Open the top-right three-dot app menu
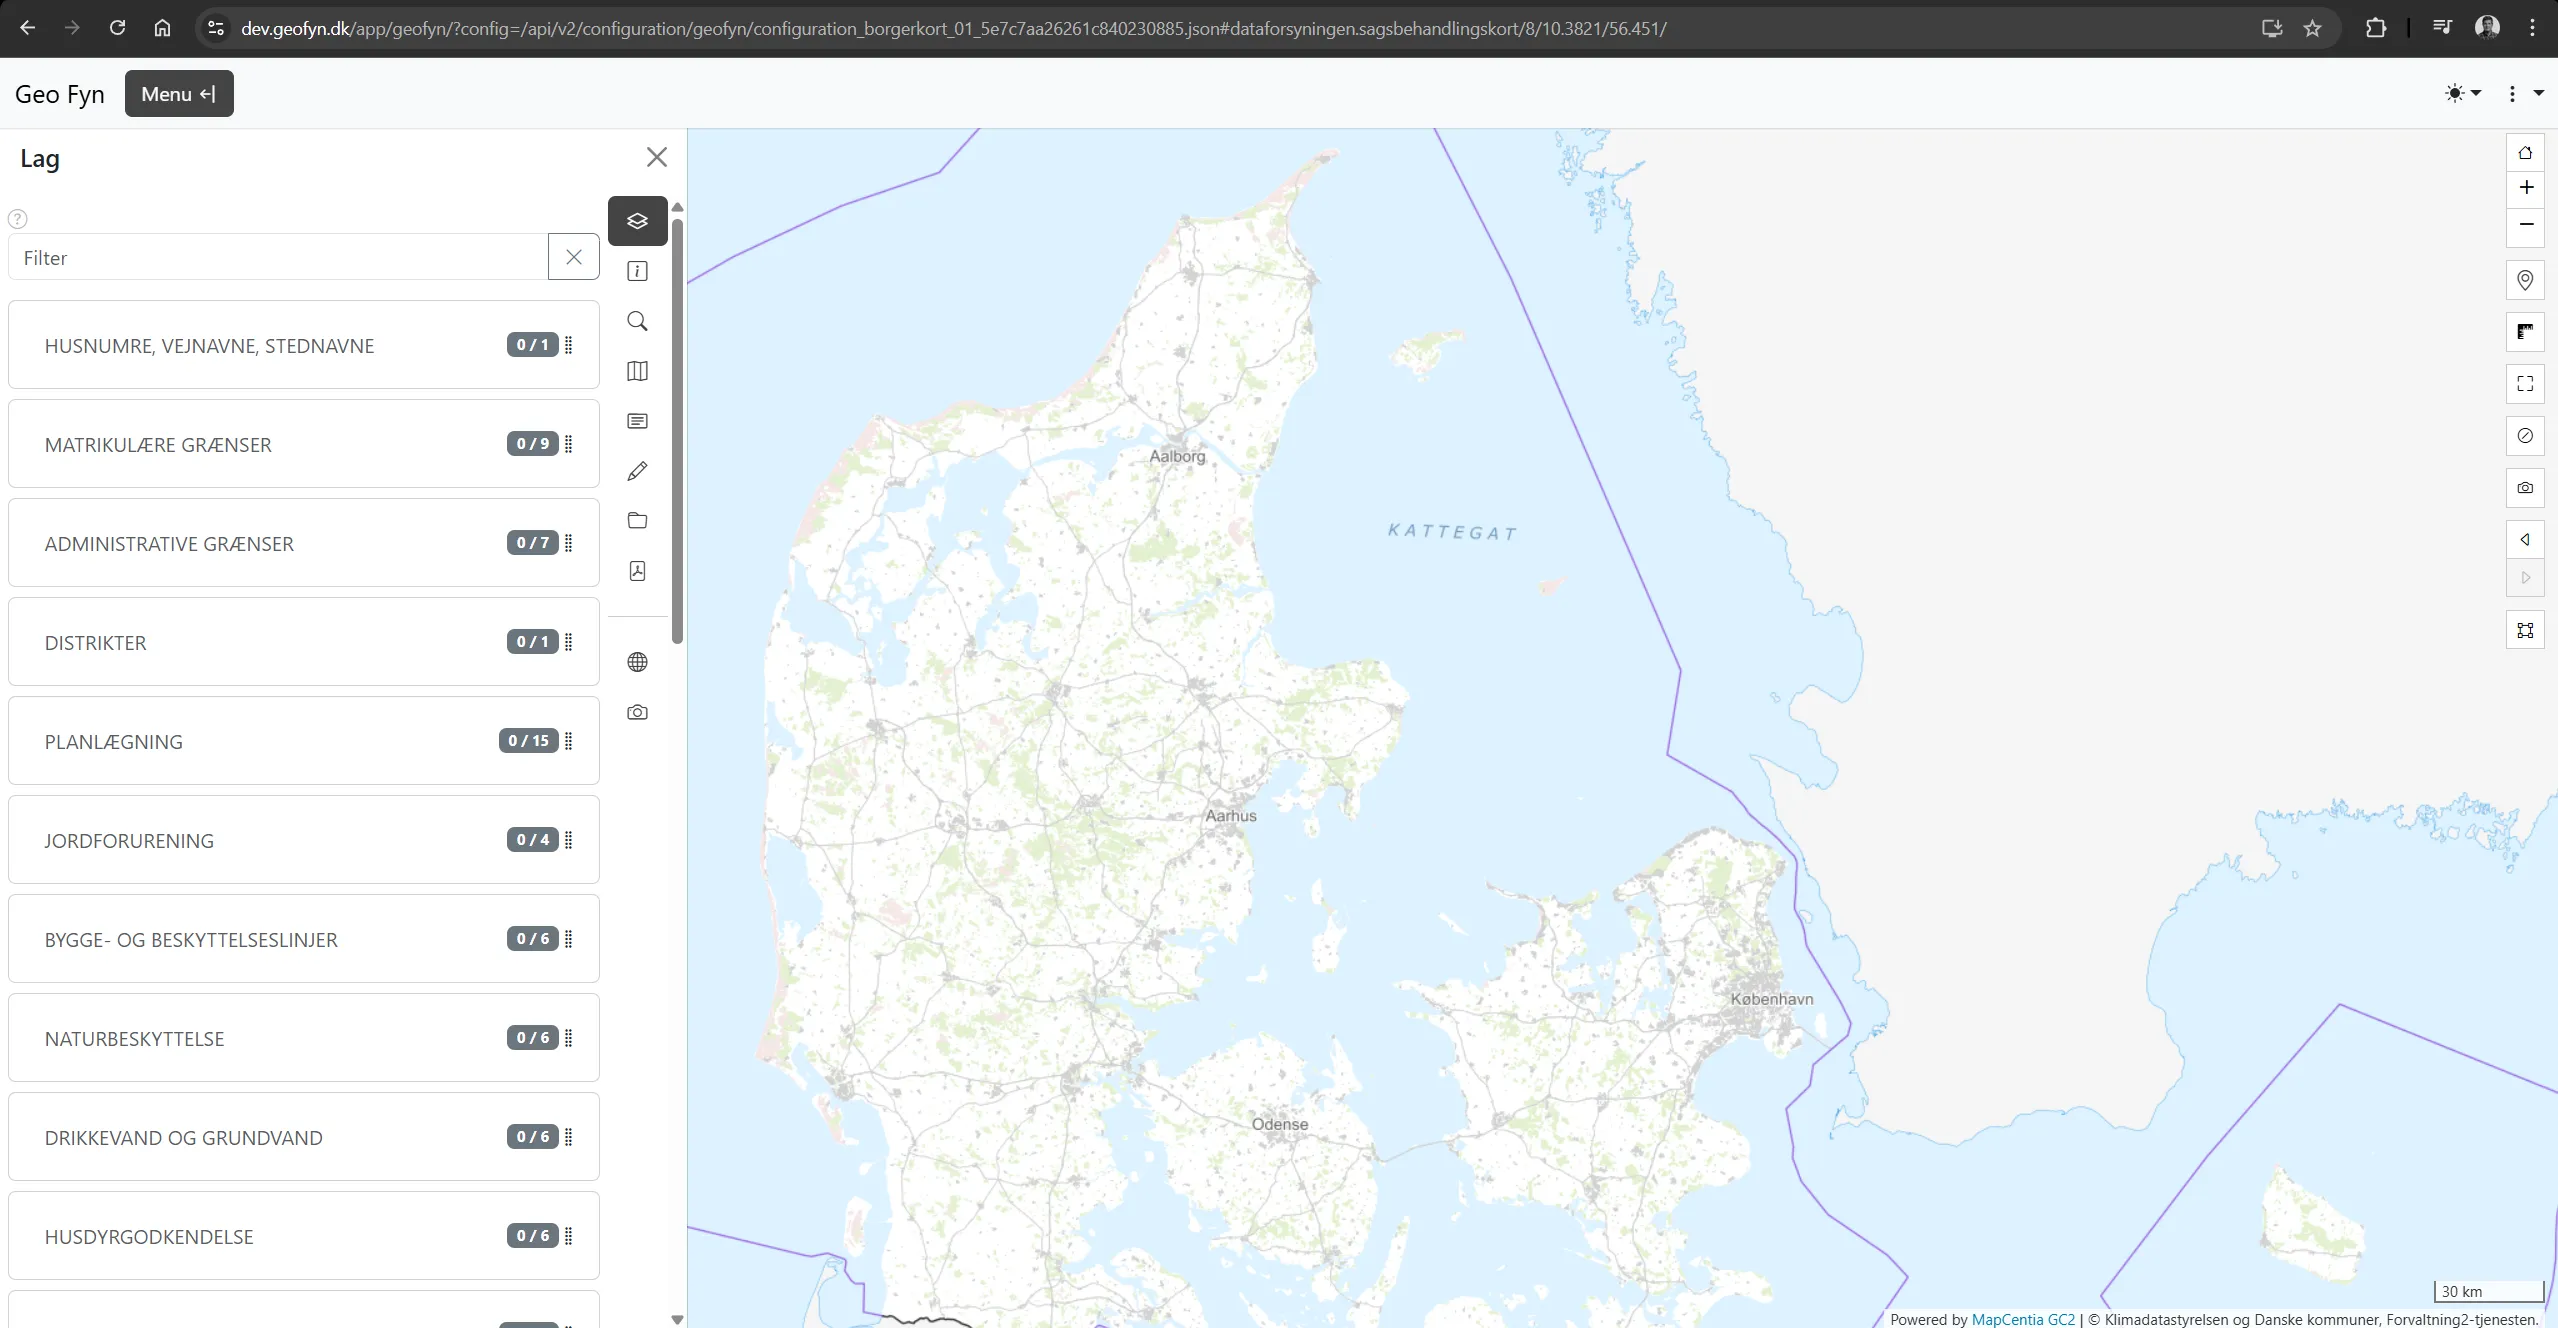Image resolution: width=2558 pixels, height=1328 pixels. (2511, 93)
